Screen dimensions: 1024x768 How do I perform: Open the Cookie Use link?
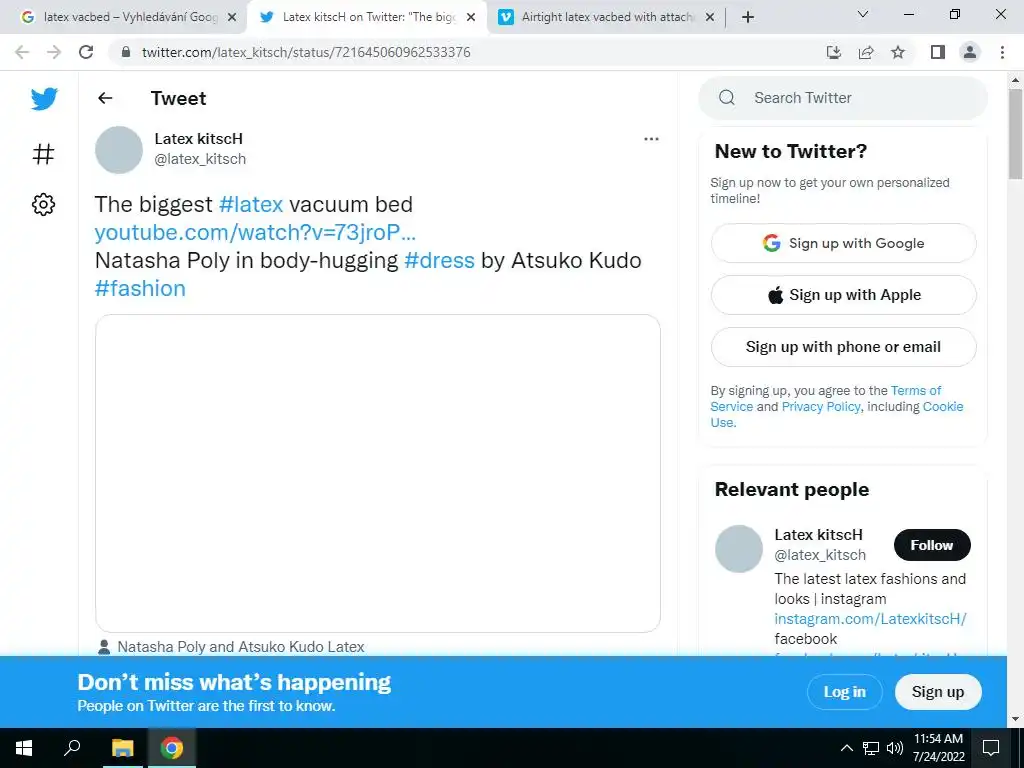(942, 407)
